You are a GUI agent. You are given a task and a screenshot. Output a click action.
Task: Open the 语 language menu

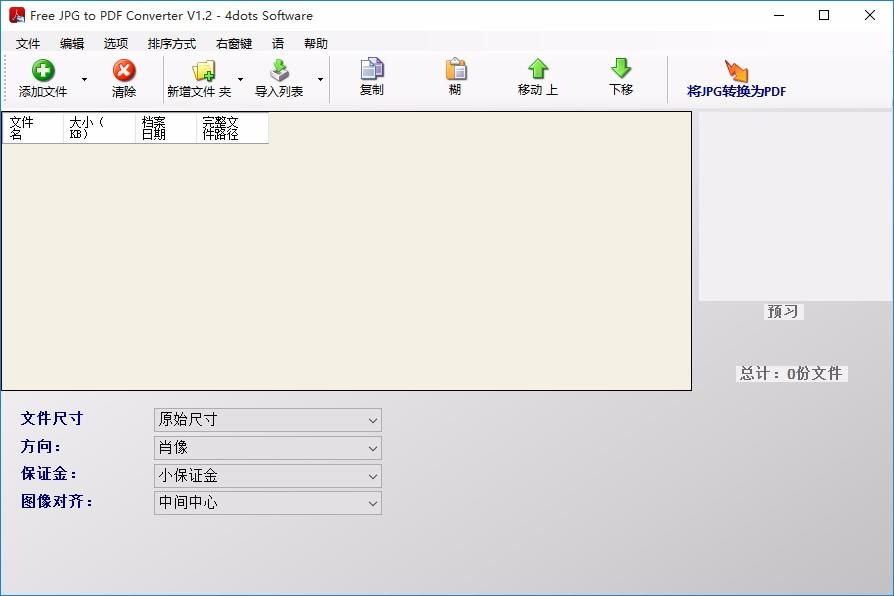(x=278, y=43)
